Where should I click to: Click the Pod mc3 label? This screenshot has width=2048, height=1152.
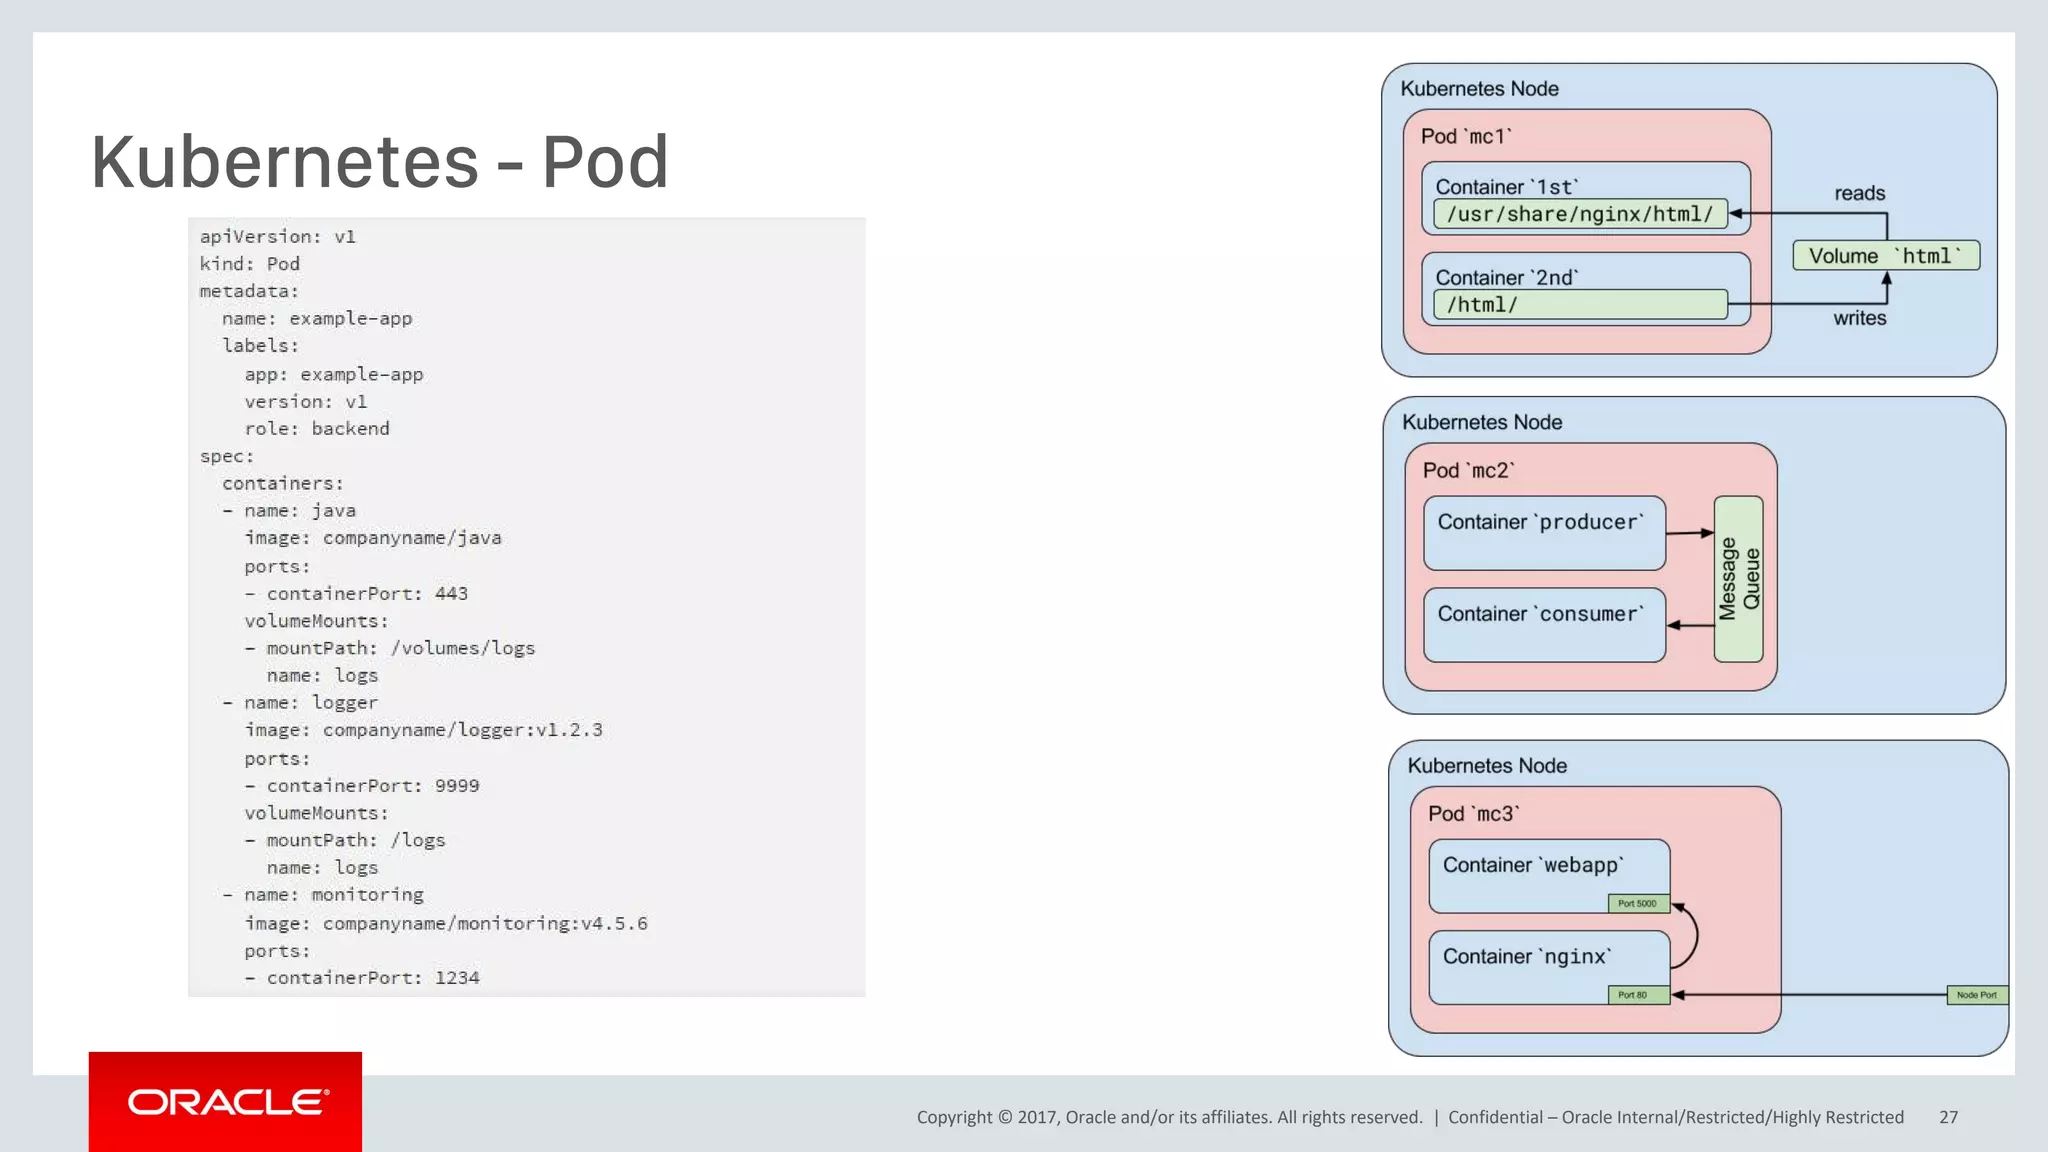coord(1473,814)
